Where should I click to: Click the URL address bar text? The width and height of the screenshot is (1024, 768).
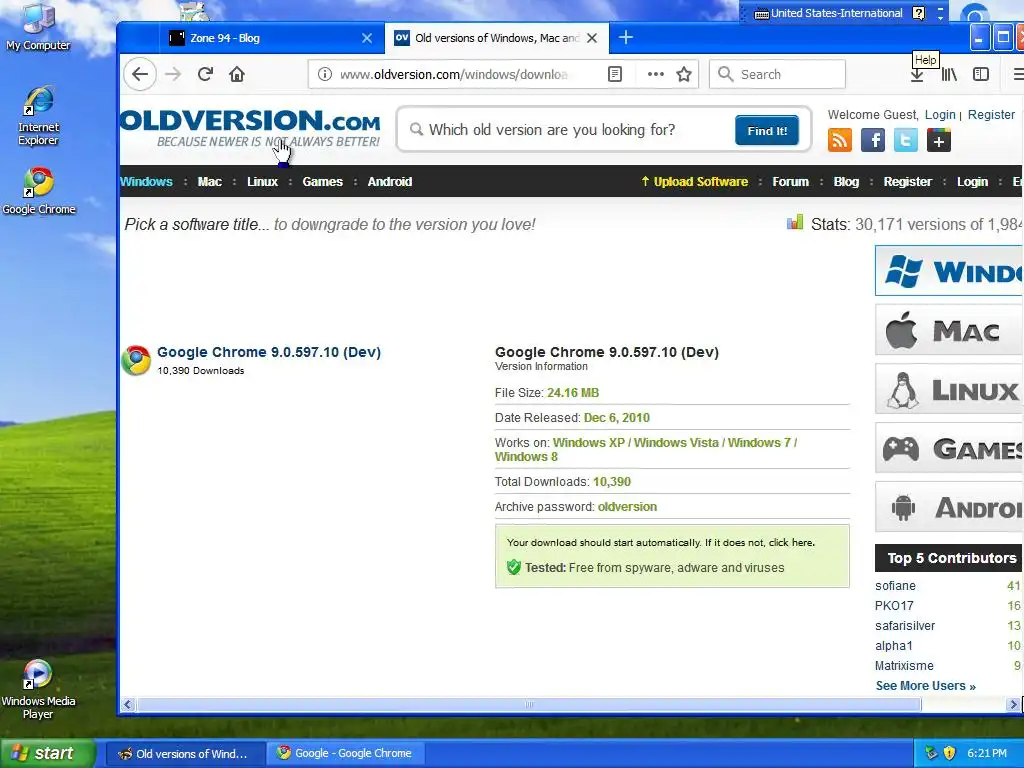pyautogui.click(x=454, y=74)
